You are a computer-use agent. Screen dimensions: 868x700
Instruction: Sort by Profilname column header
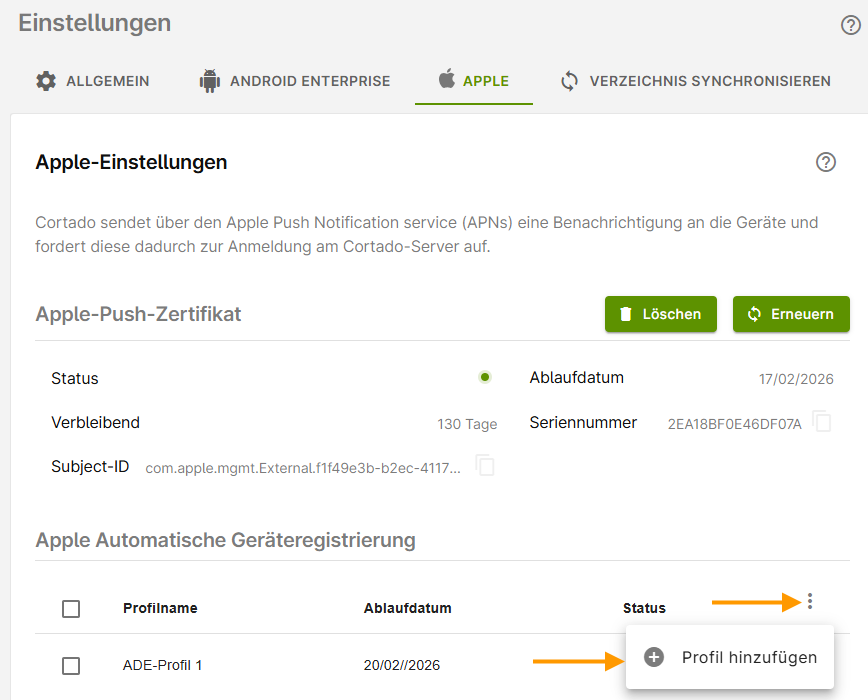[160, 608]
